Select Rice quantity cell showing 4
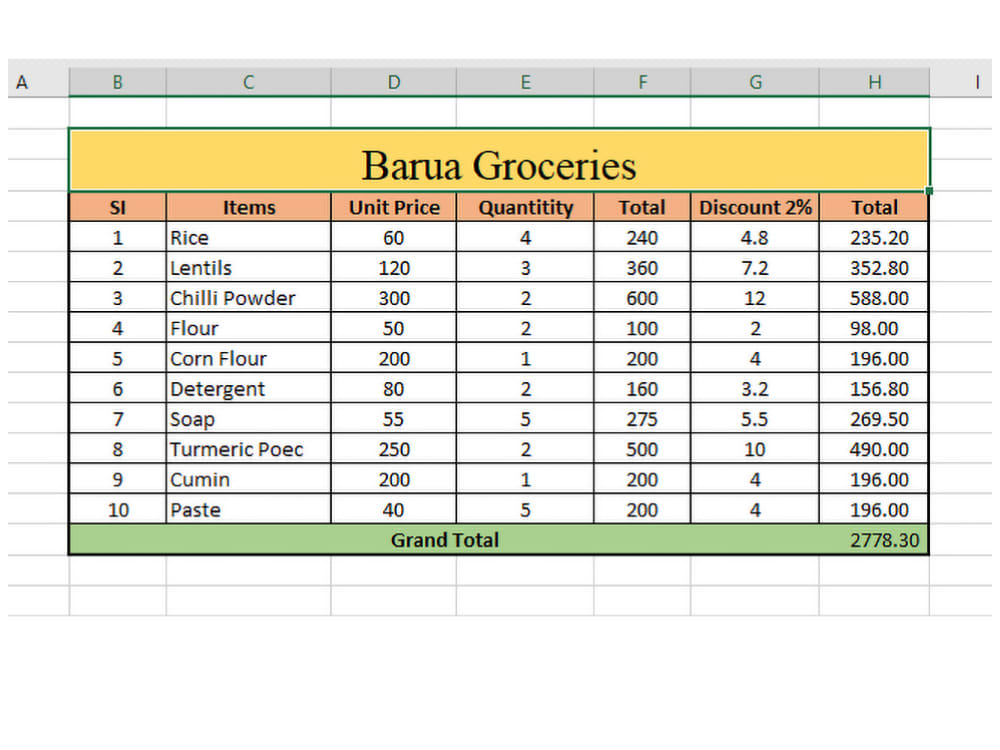This screenshot has width=1000, height=750. pos(525,237)
